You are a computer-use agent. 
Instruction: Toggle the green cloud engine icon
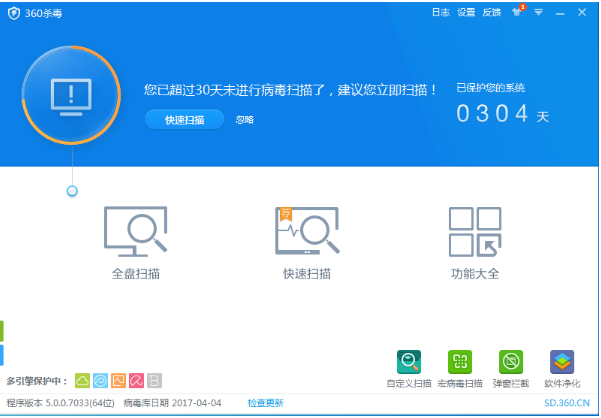tap(82, 380)
